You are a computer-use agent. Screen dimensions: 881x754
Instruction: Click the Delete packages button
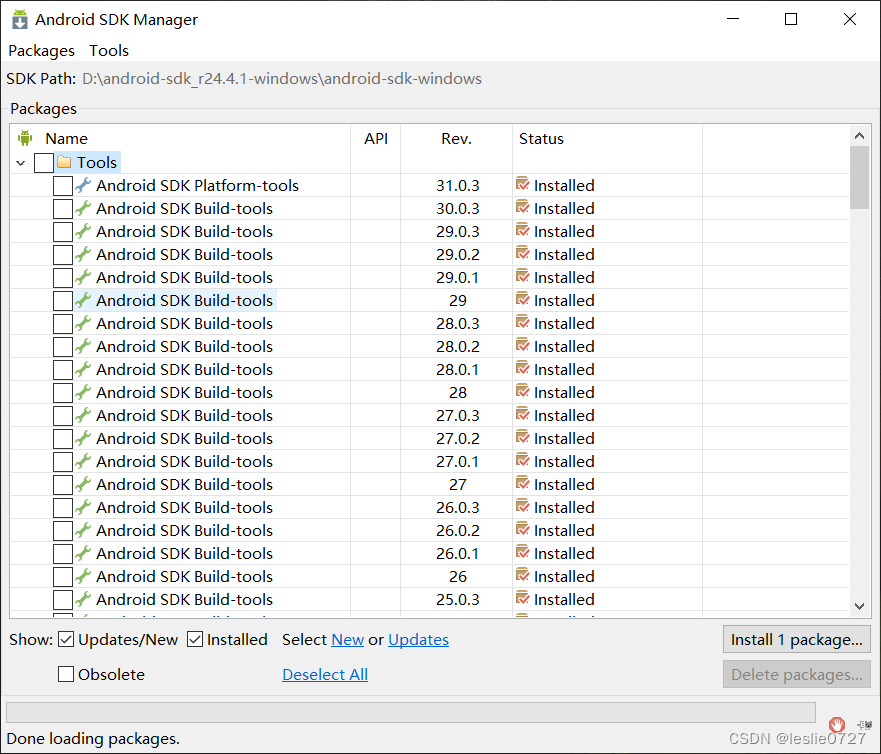(797, 674)
